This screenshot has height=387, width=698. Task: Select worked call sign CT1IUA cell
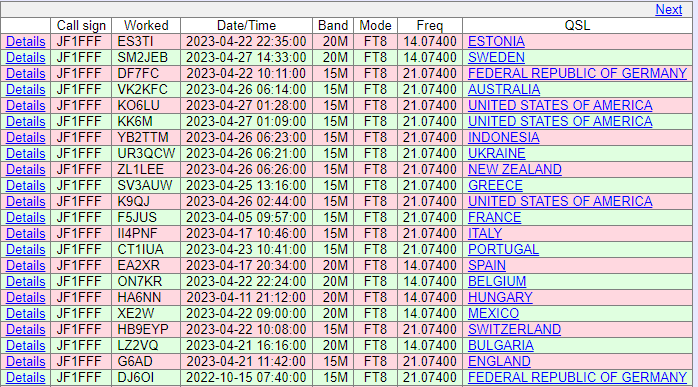pyautogui.click(x=146, y=250)
